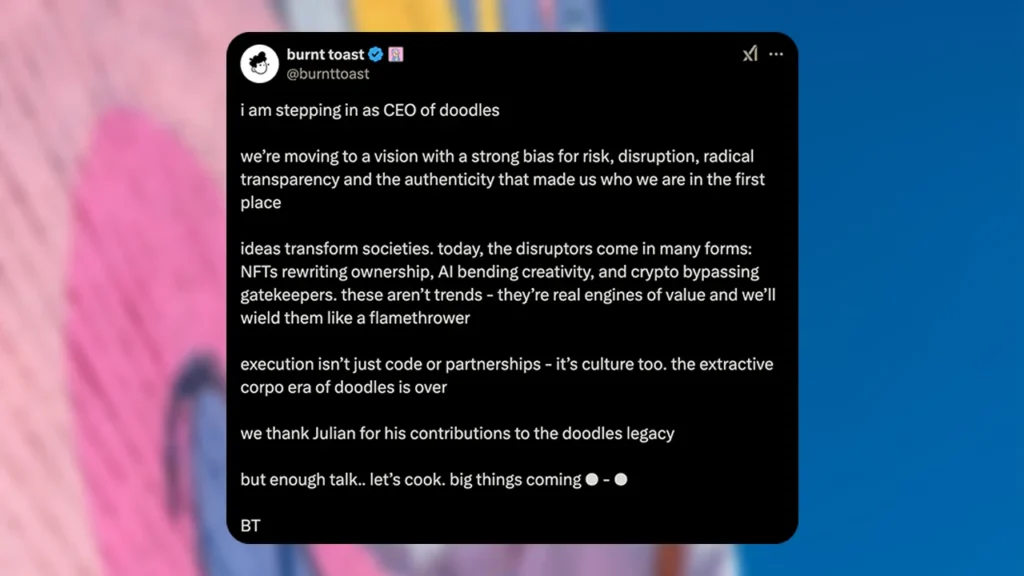Click the "burnt toast" display name
The height and width of the screenshot is (576, 1024).
click(325, 54)
